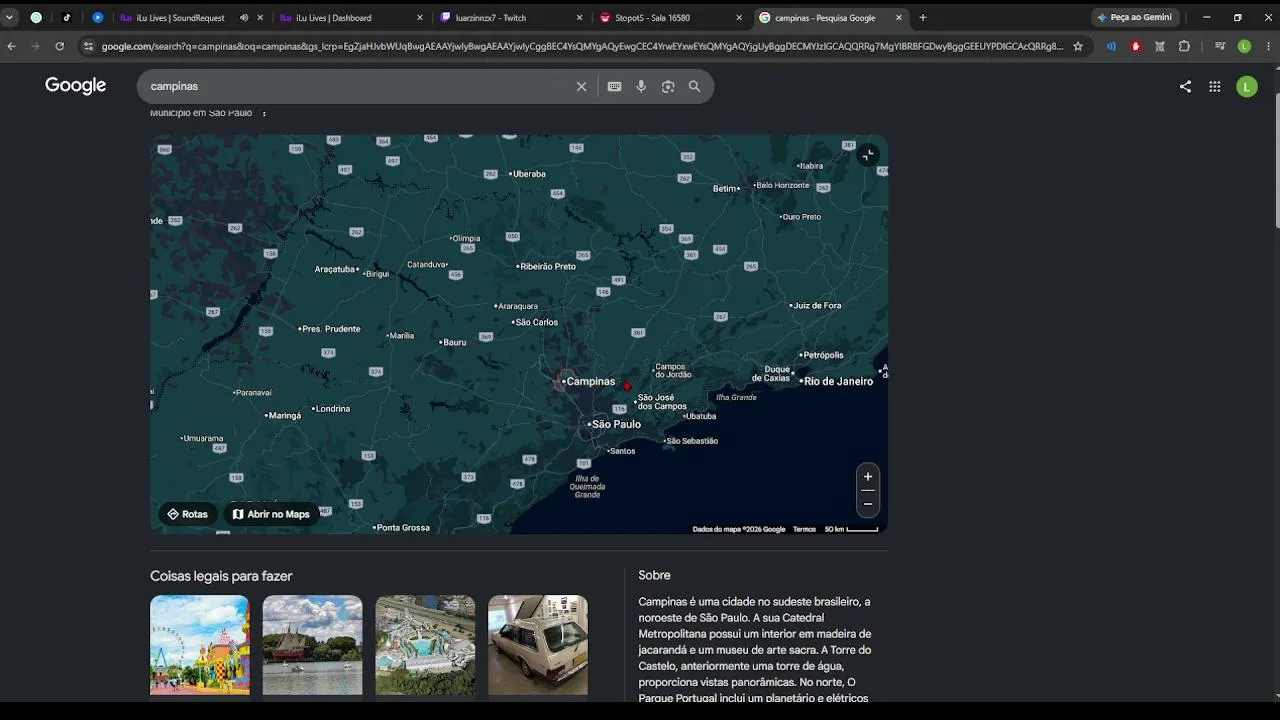Click the Rio de Janeiro map label

point(836,381)
